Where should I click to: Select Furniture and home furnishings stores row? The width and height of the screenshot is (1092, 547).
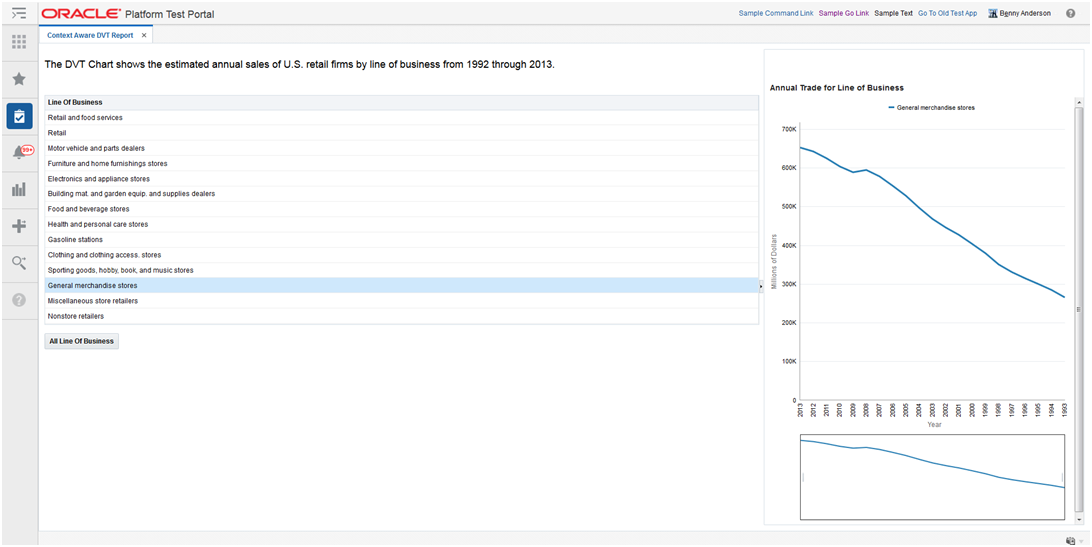[x=401, y=164]
